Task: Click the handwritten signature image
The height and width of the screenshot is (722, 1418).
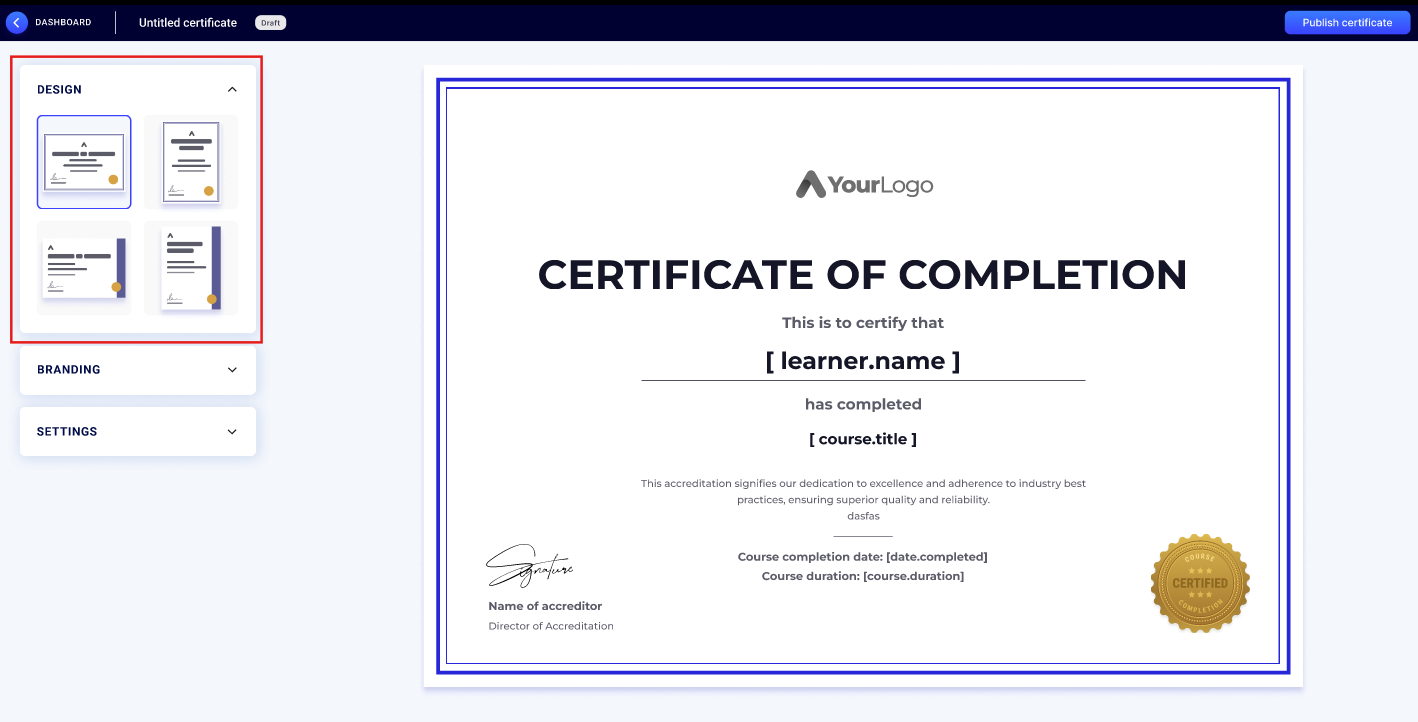Action: click(x=529, y=566)
